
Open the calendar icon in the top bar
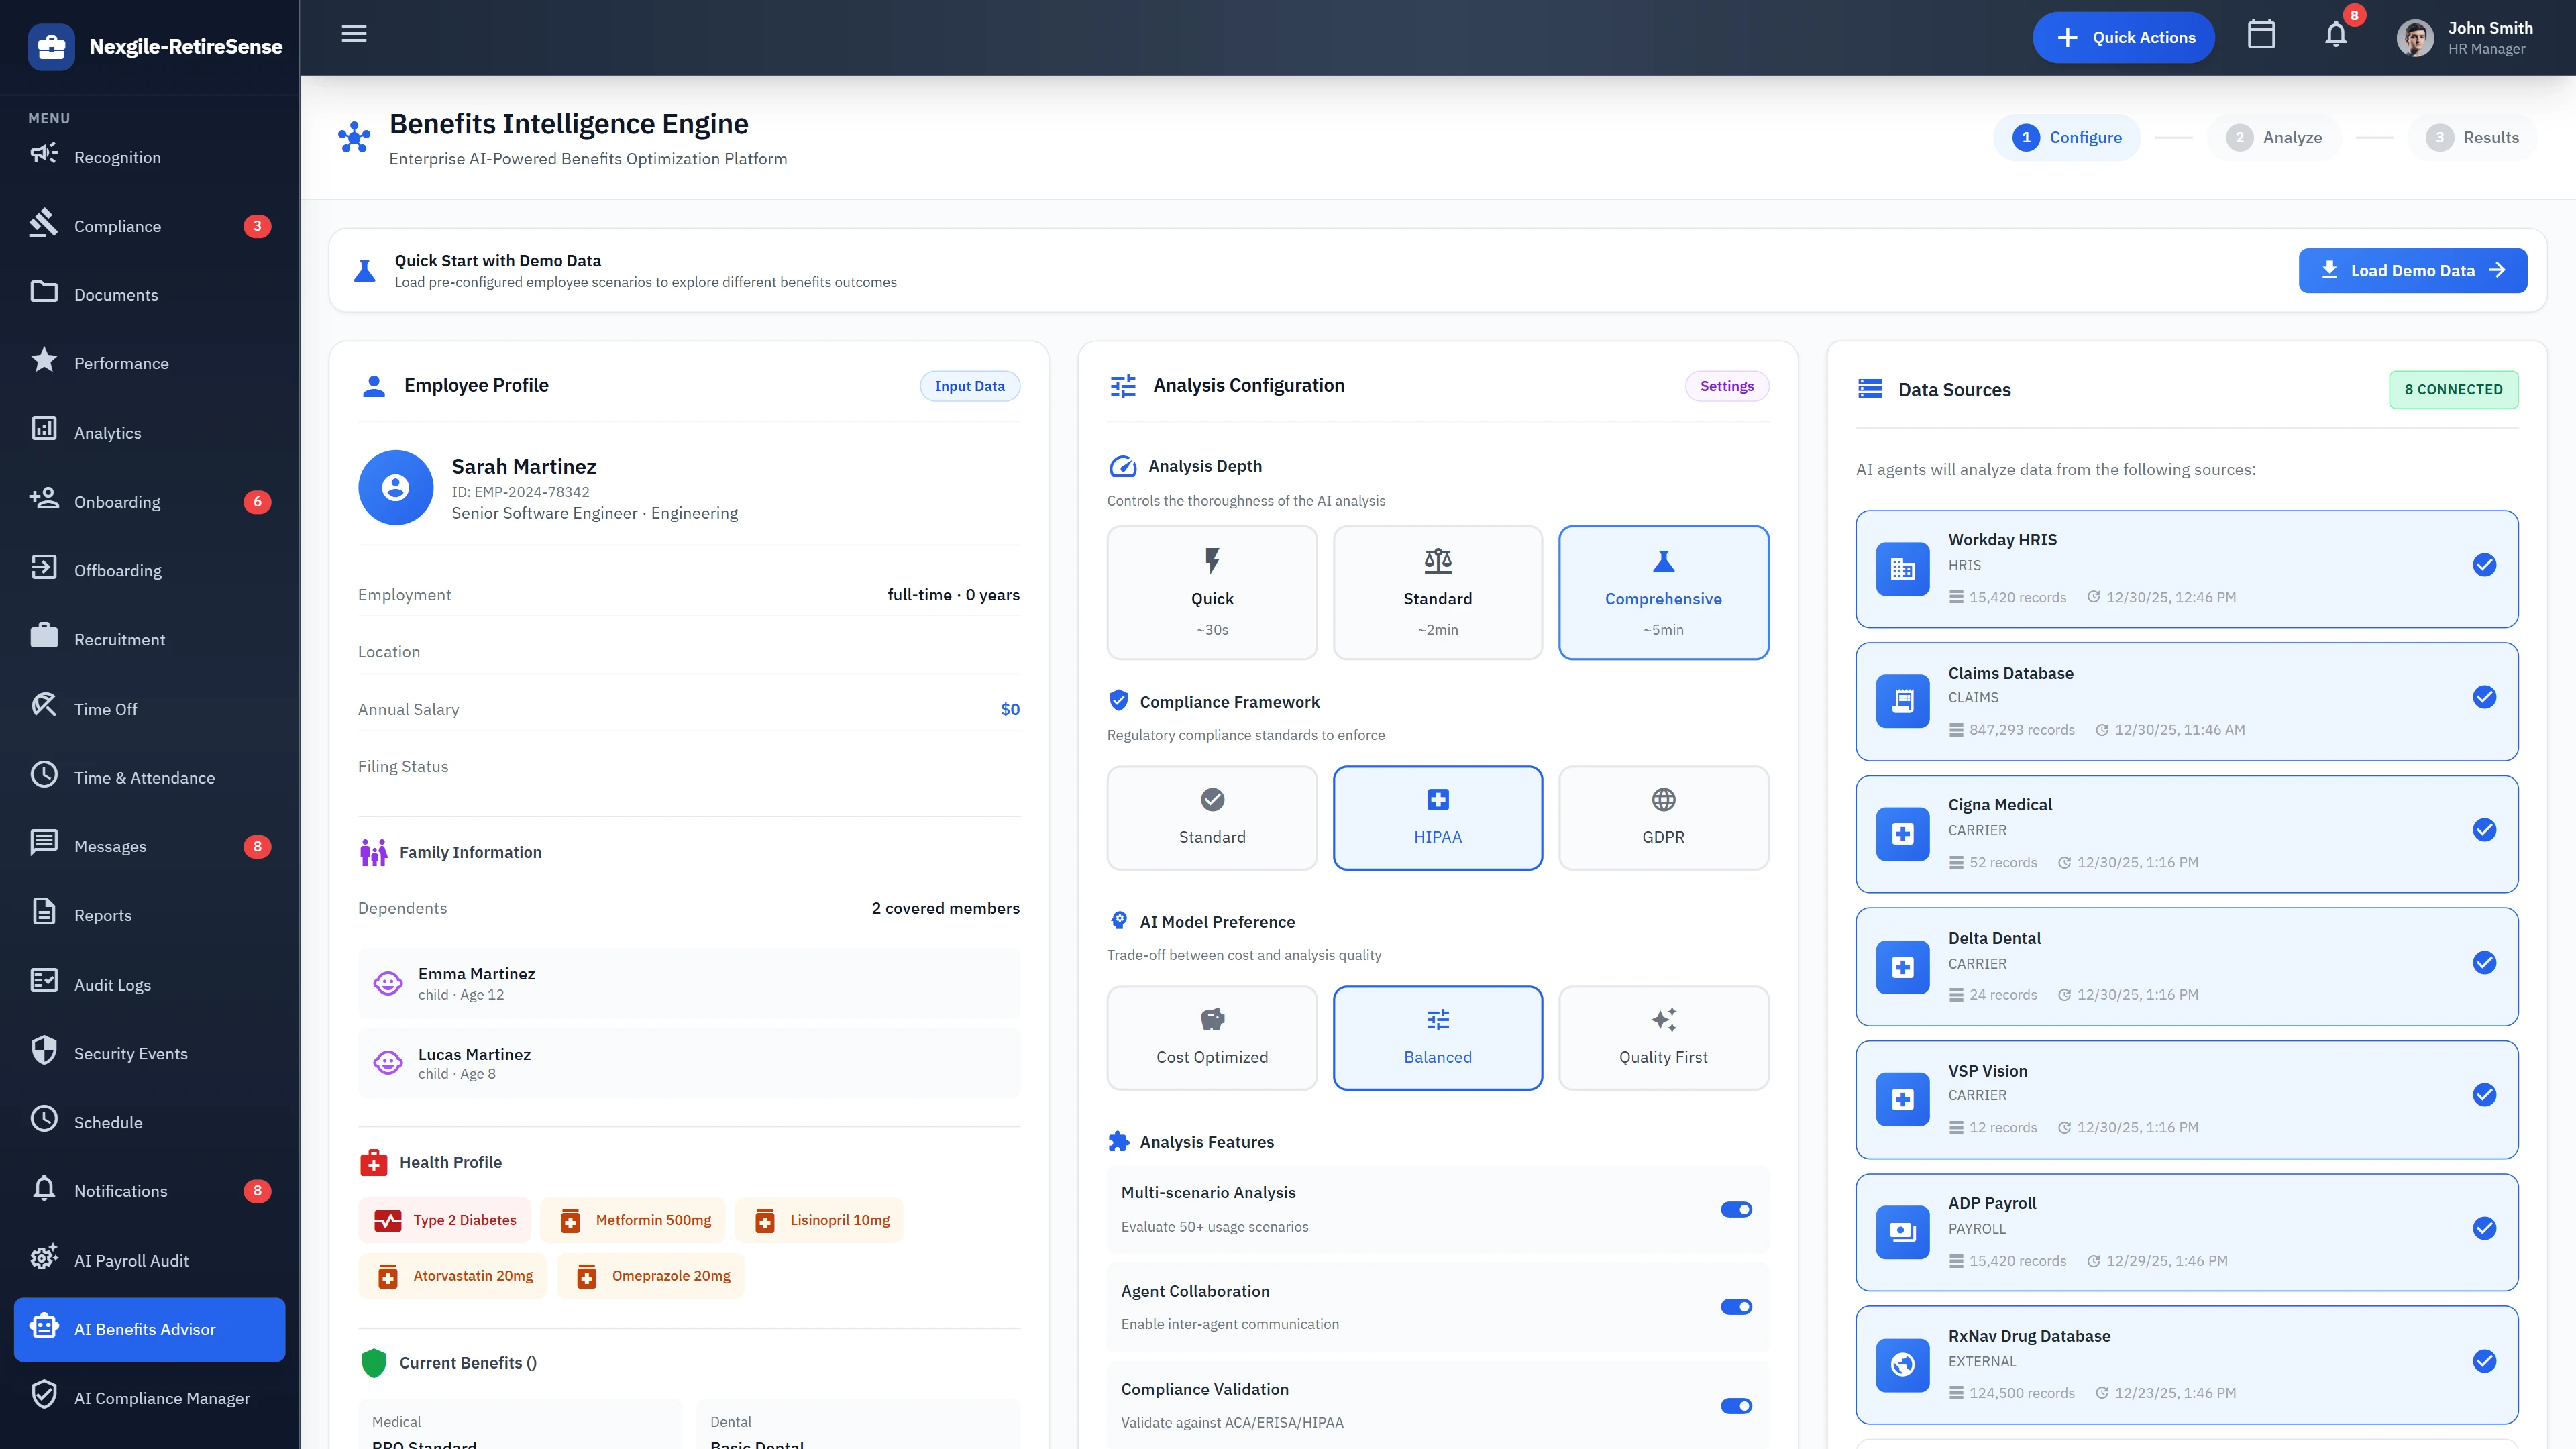[2262, 34]
